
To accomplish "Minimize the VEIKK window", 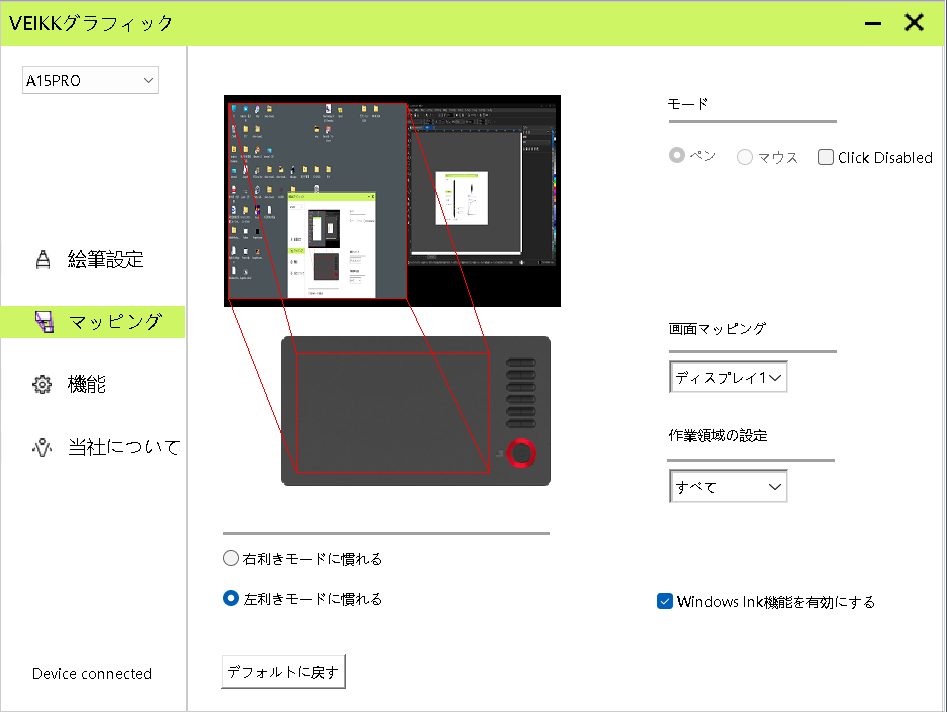I will coord(873,23).
